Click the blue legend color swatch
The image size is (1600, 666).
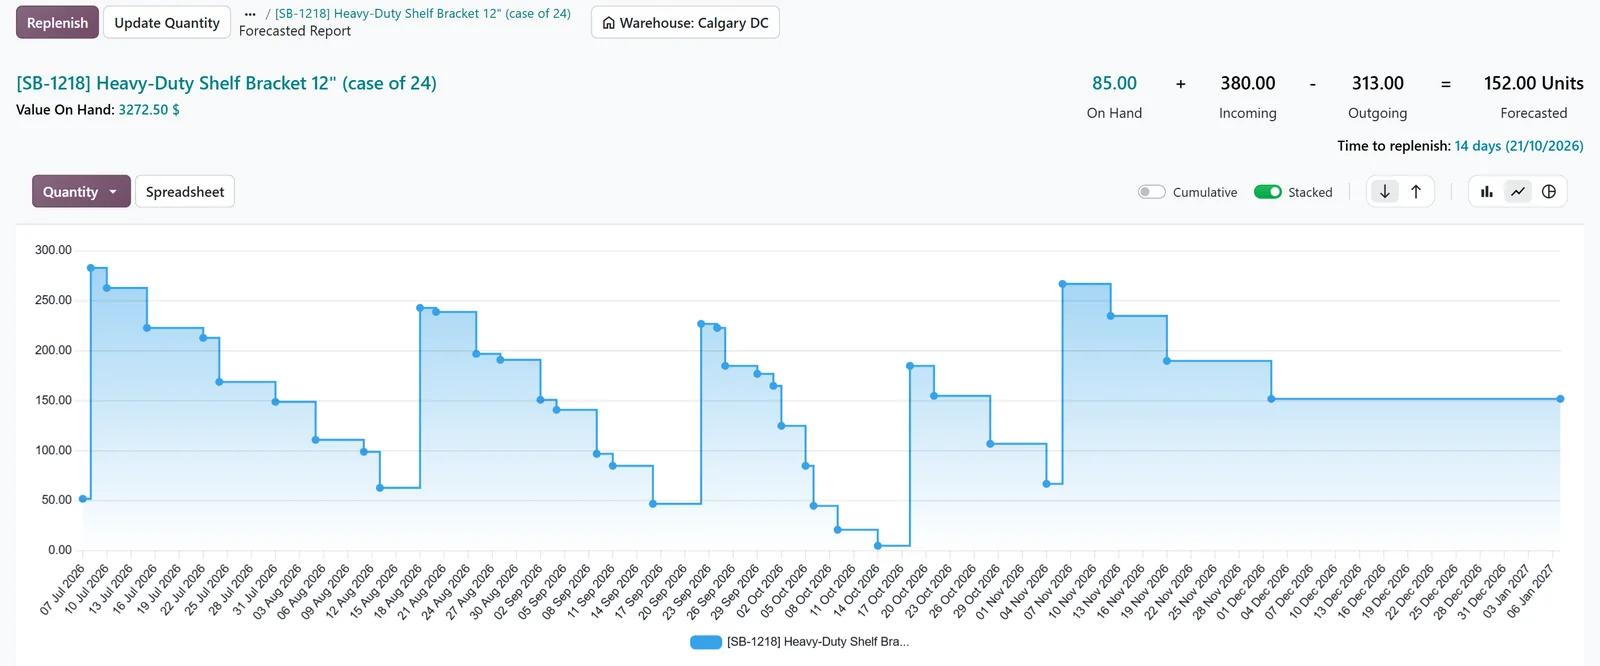click(x=706, y=642)
